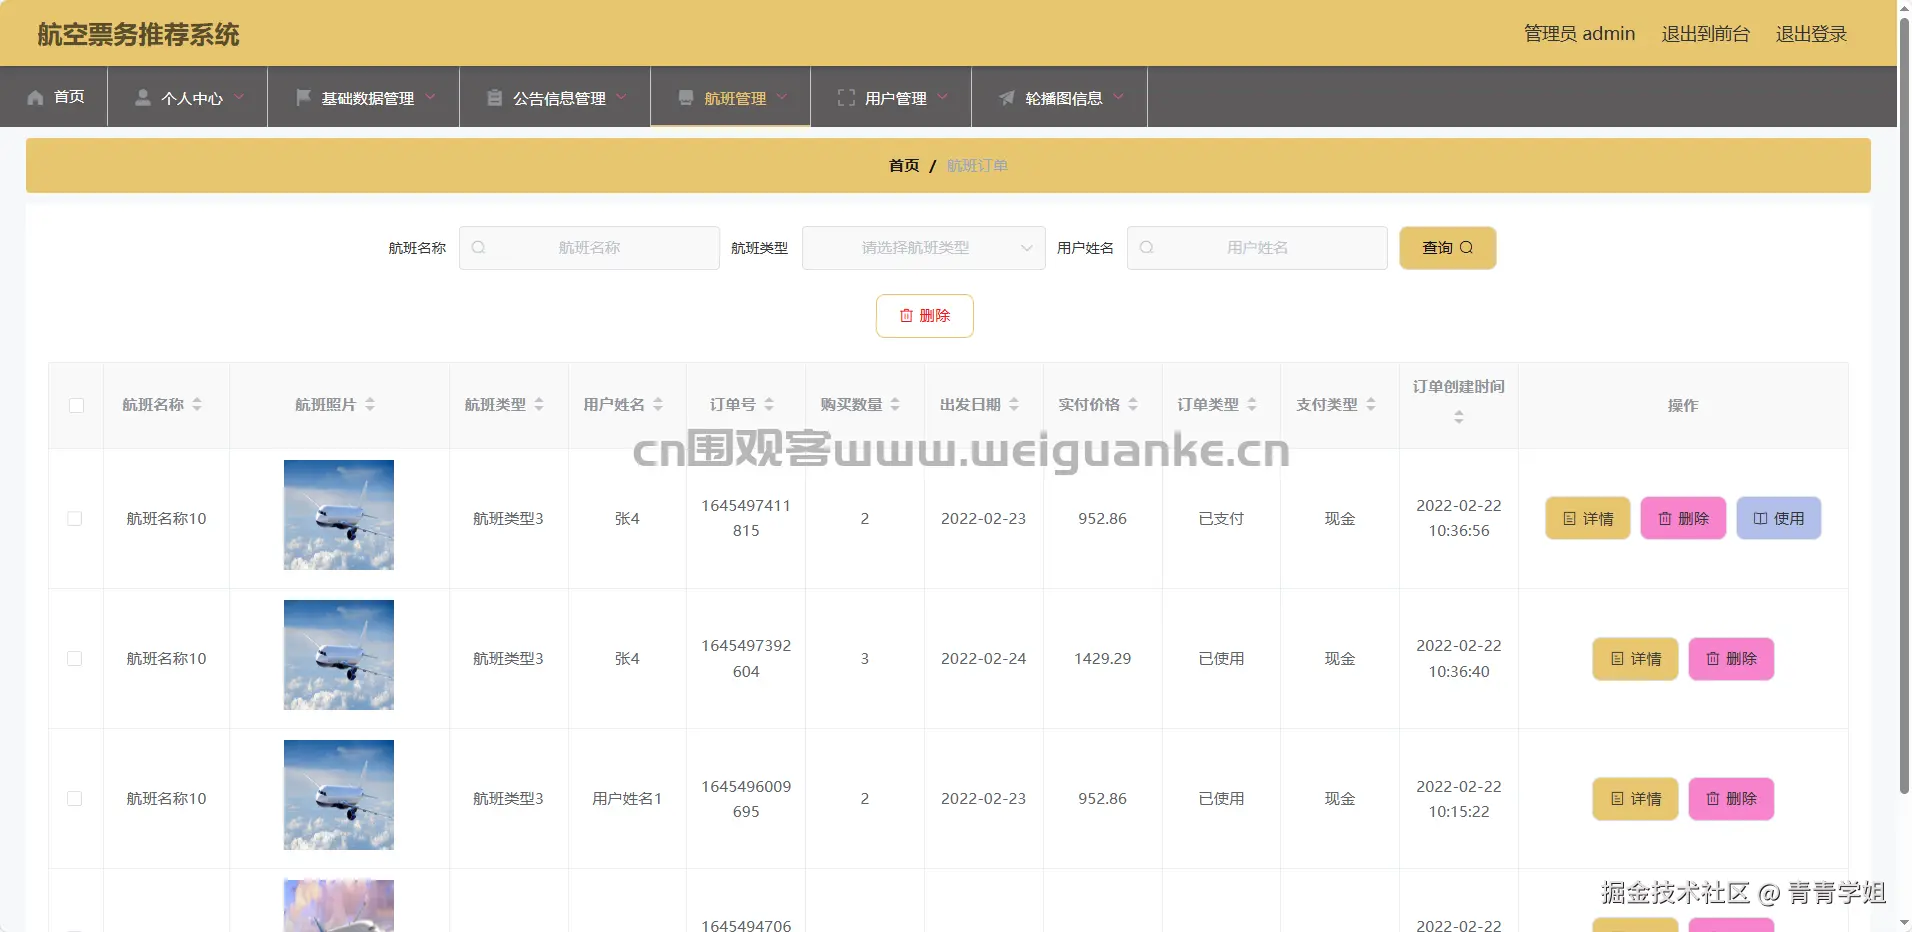The image size is (1912, 932).
Task: Click 使用 for order 1645497411815
Action: 1779,518
